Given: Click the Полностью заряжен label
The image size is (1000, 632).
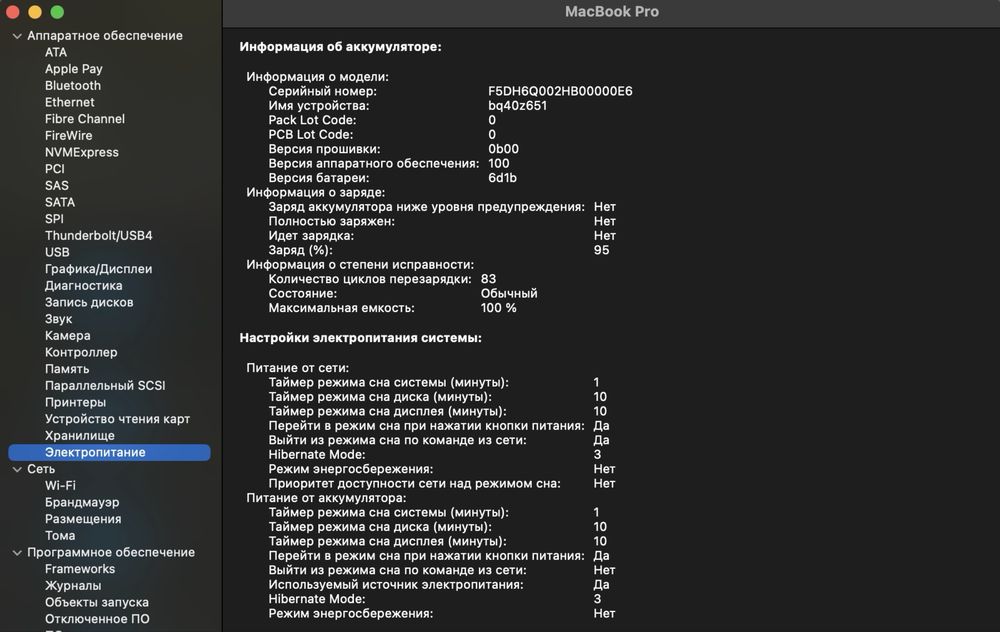Looking at the screenshot, I should tap(331, 221).
